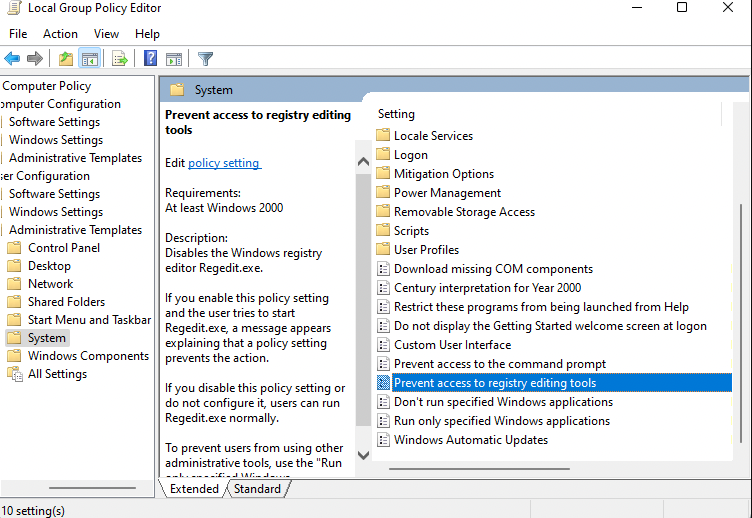The image size is (752, 518).
Task: Open Help via question mark icon
Action: pos(151,59)
